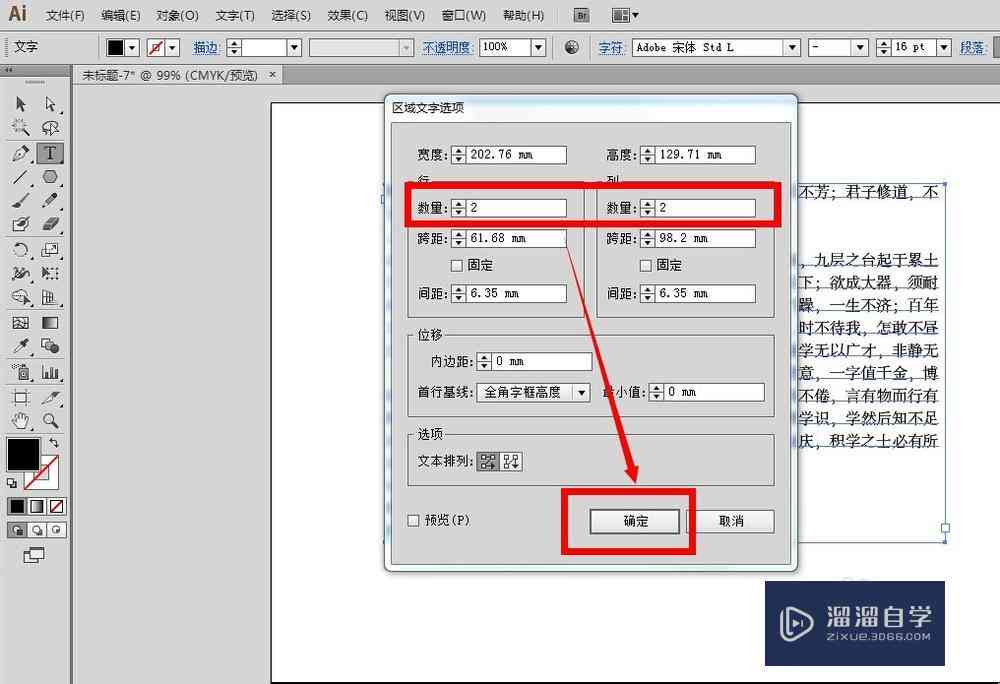Open the opacity 100% dropdown arrow
Screen dimensions: 1000x684
tap(538, 47)
